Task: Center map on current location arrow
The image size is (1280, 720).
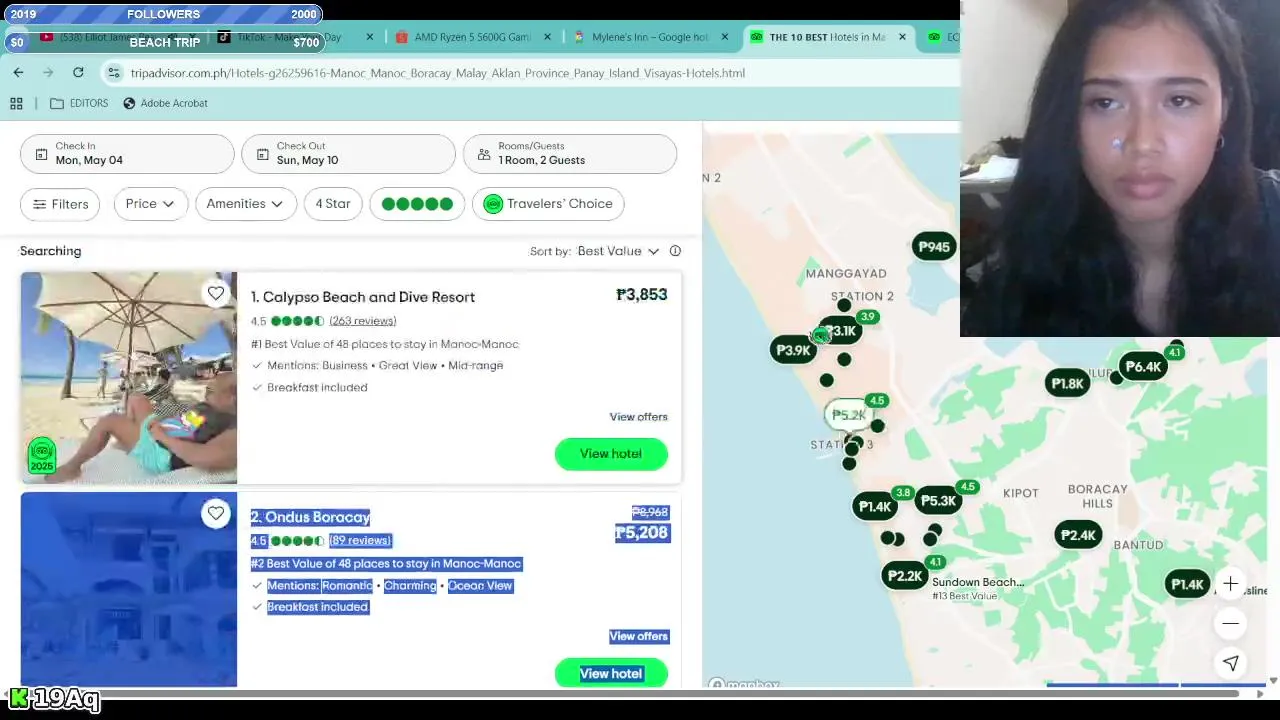Action: click(x=1231, y=662)
